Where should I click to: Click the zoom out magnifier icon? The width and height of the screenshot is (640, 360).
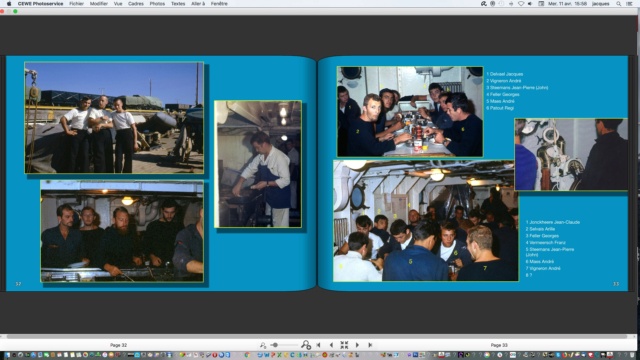coord(263,345)
